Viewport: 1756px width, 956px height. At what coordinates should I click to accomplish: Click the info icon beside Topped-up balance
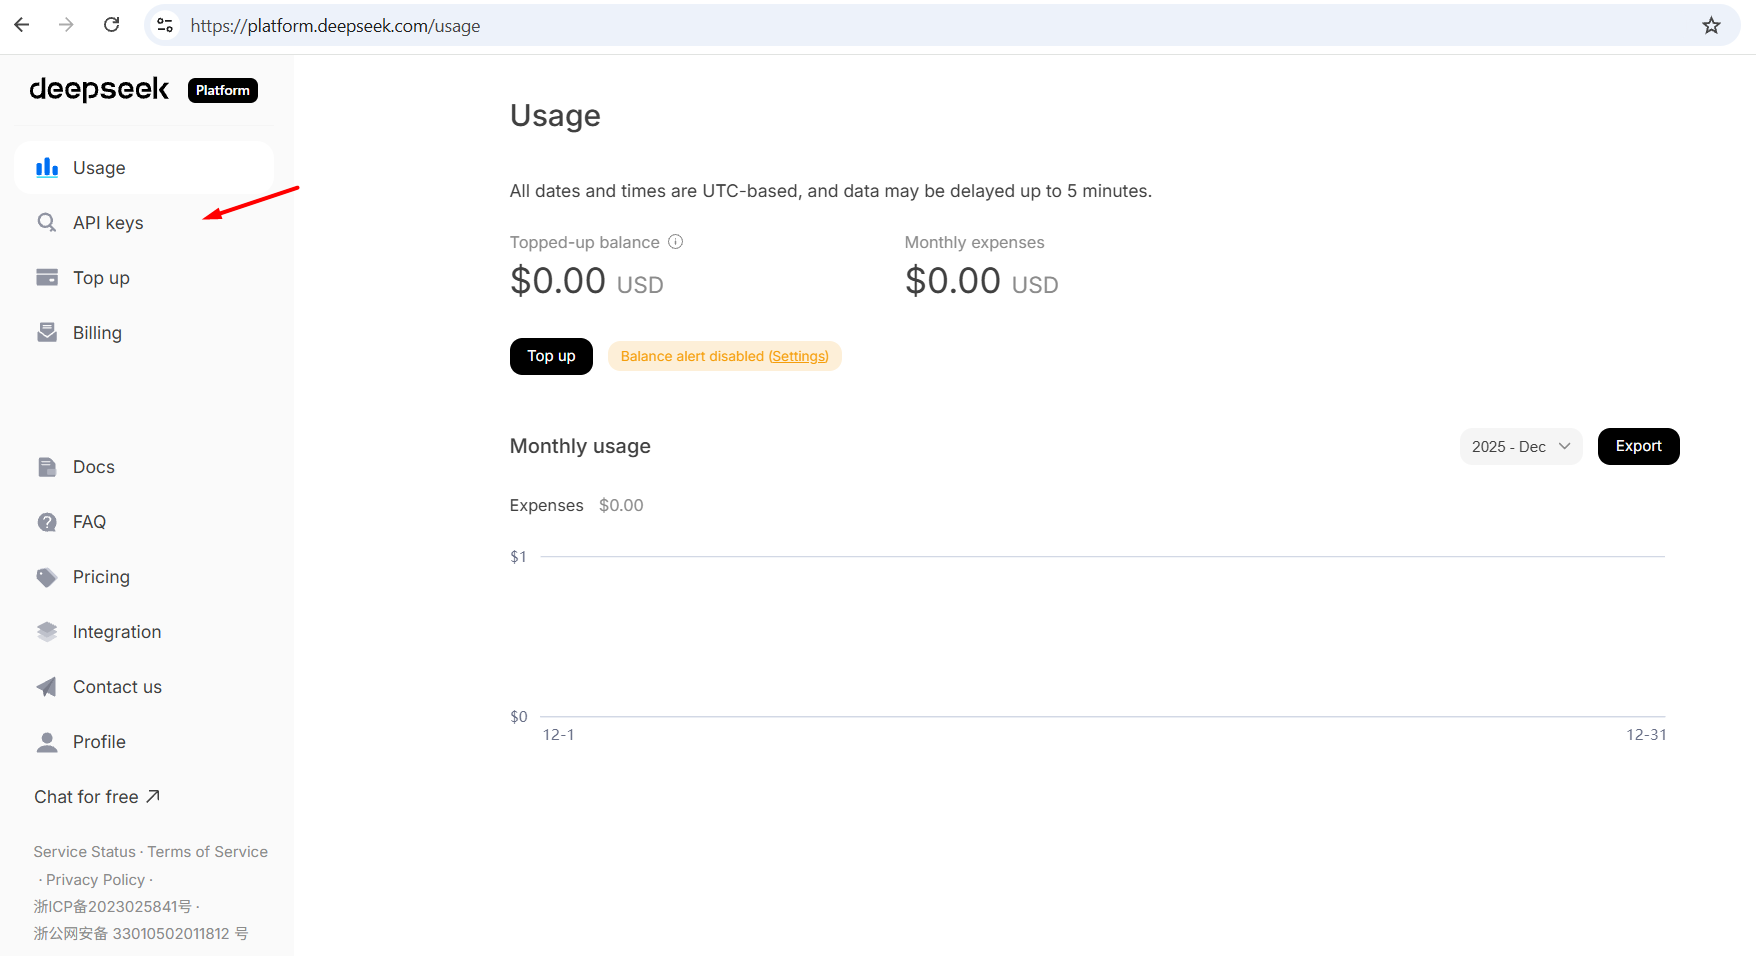point(676,241)
